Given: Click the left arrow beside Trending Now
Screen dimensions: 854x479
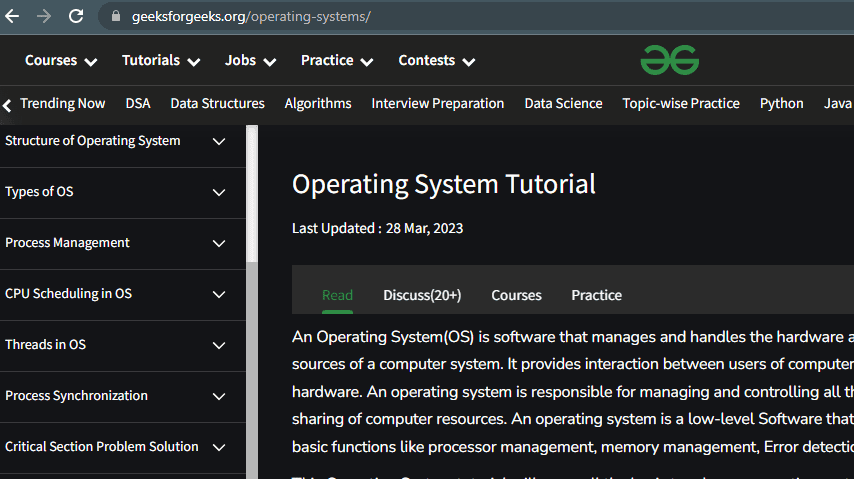Looking at the screenshot, I should [x=7, y=105].
